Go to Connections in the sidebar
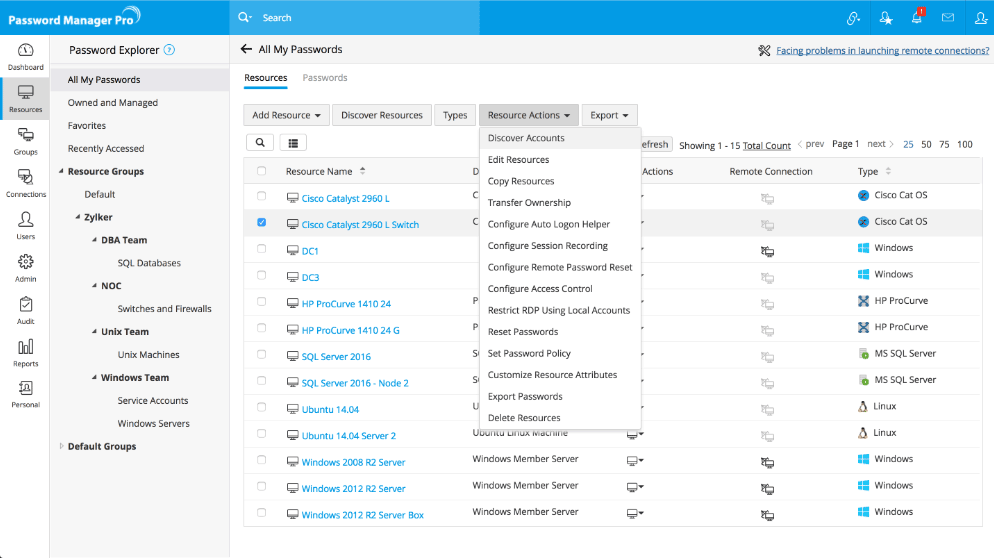The image size is (994, 558). (x=25, y=182)
